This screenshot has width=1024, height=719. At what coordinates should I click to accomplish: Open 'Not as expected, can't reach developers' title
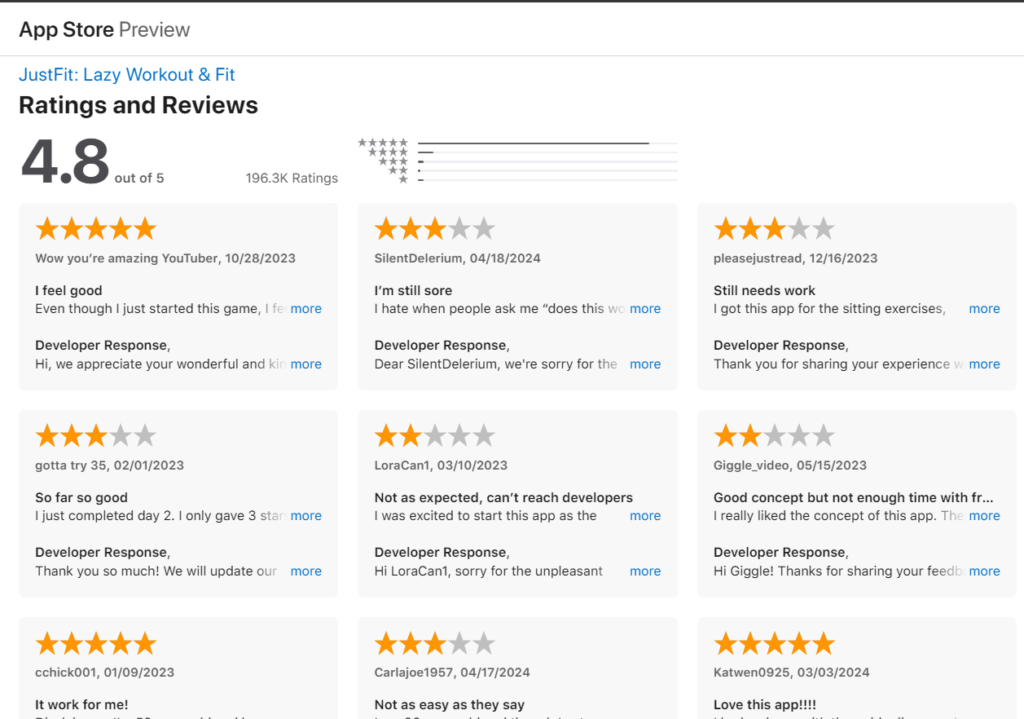tap(504, 498)
